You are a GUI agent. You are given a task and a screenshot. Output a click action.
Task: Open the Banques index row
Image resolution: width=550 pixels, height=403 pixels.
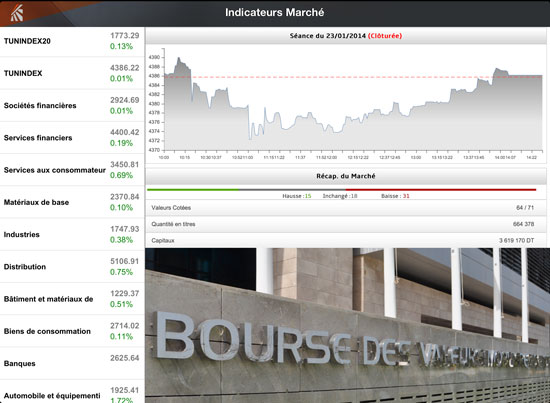point(72,363)
